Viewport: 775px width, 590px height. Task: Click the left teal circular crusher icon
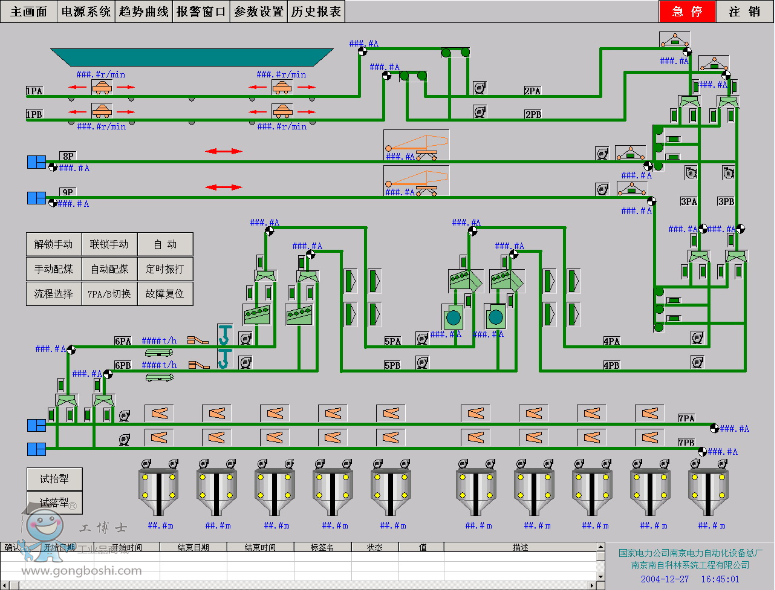(x=453, y=317)
